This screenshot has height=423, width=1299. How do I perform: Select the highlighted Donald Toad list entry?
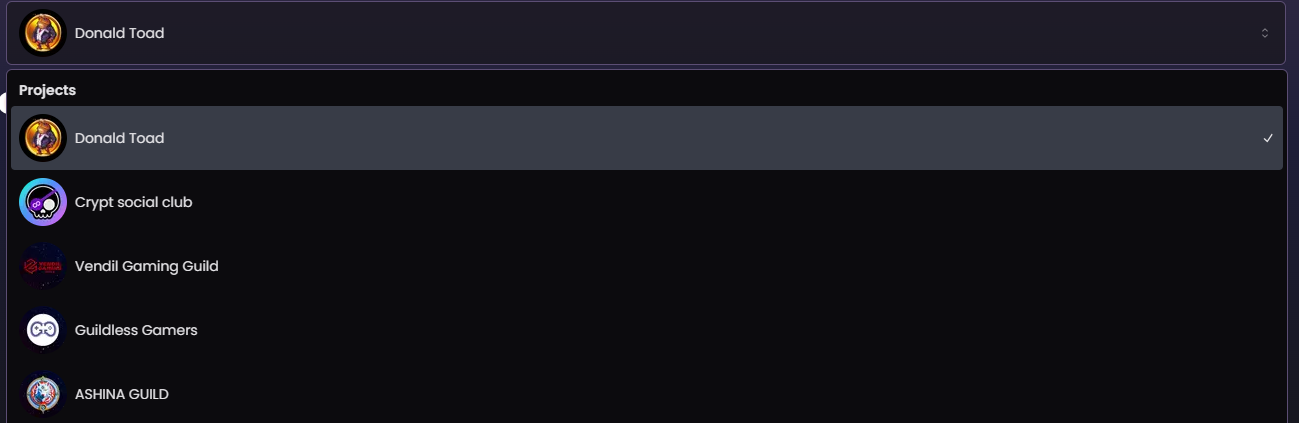pyautogui.click(x=647, y=138)
